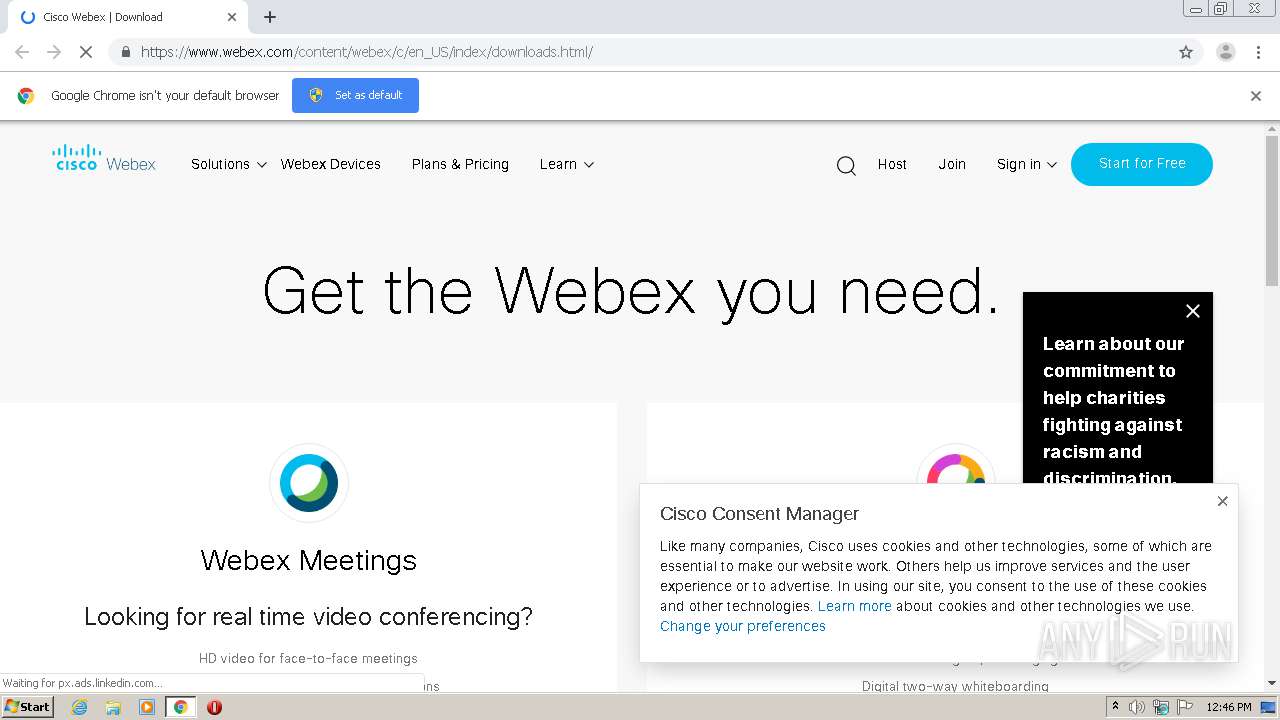Click the Start for Free button
The width and height of the screenshot is (1280, 720).
pos(1142,164)
